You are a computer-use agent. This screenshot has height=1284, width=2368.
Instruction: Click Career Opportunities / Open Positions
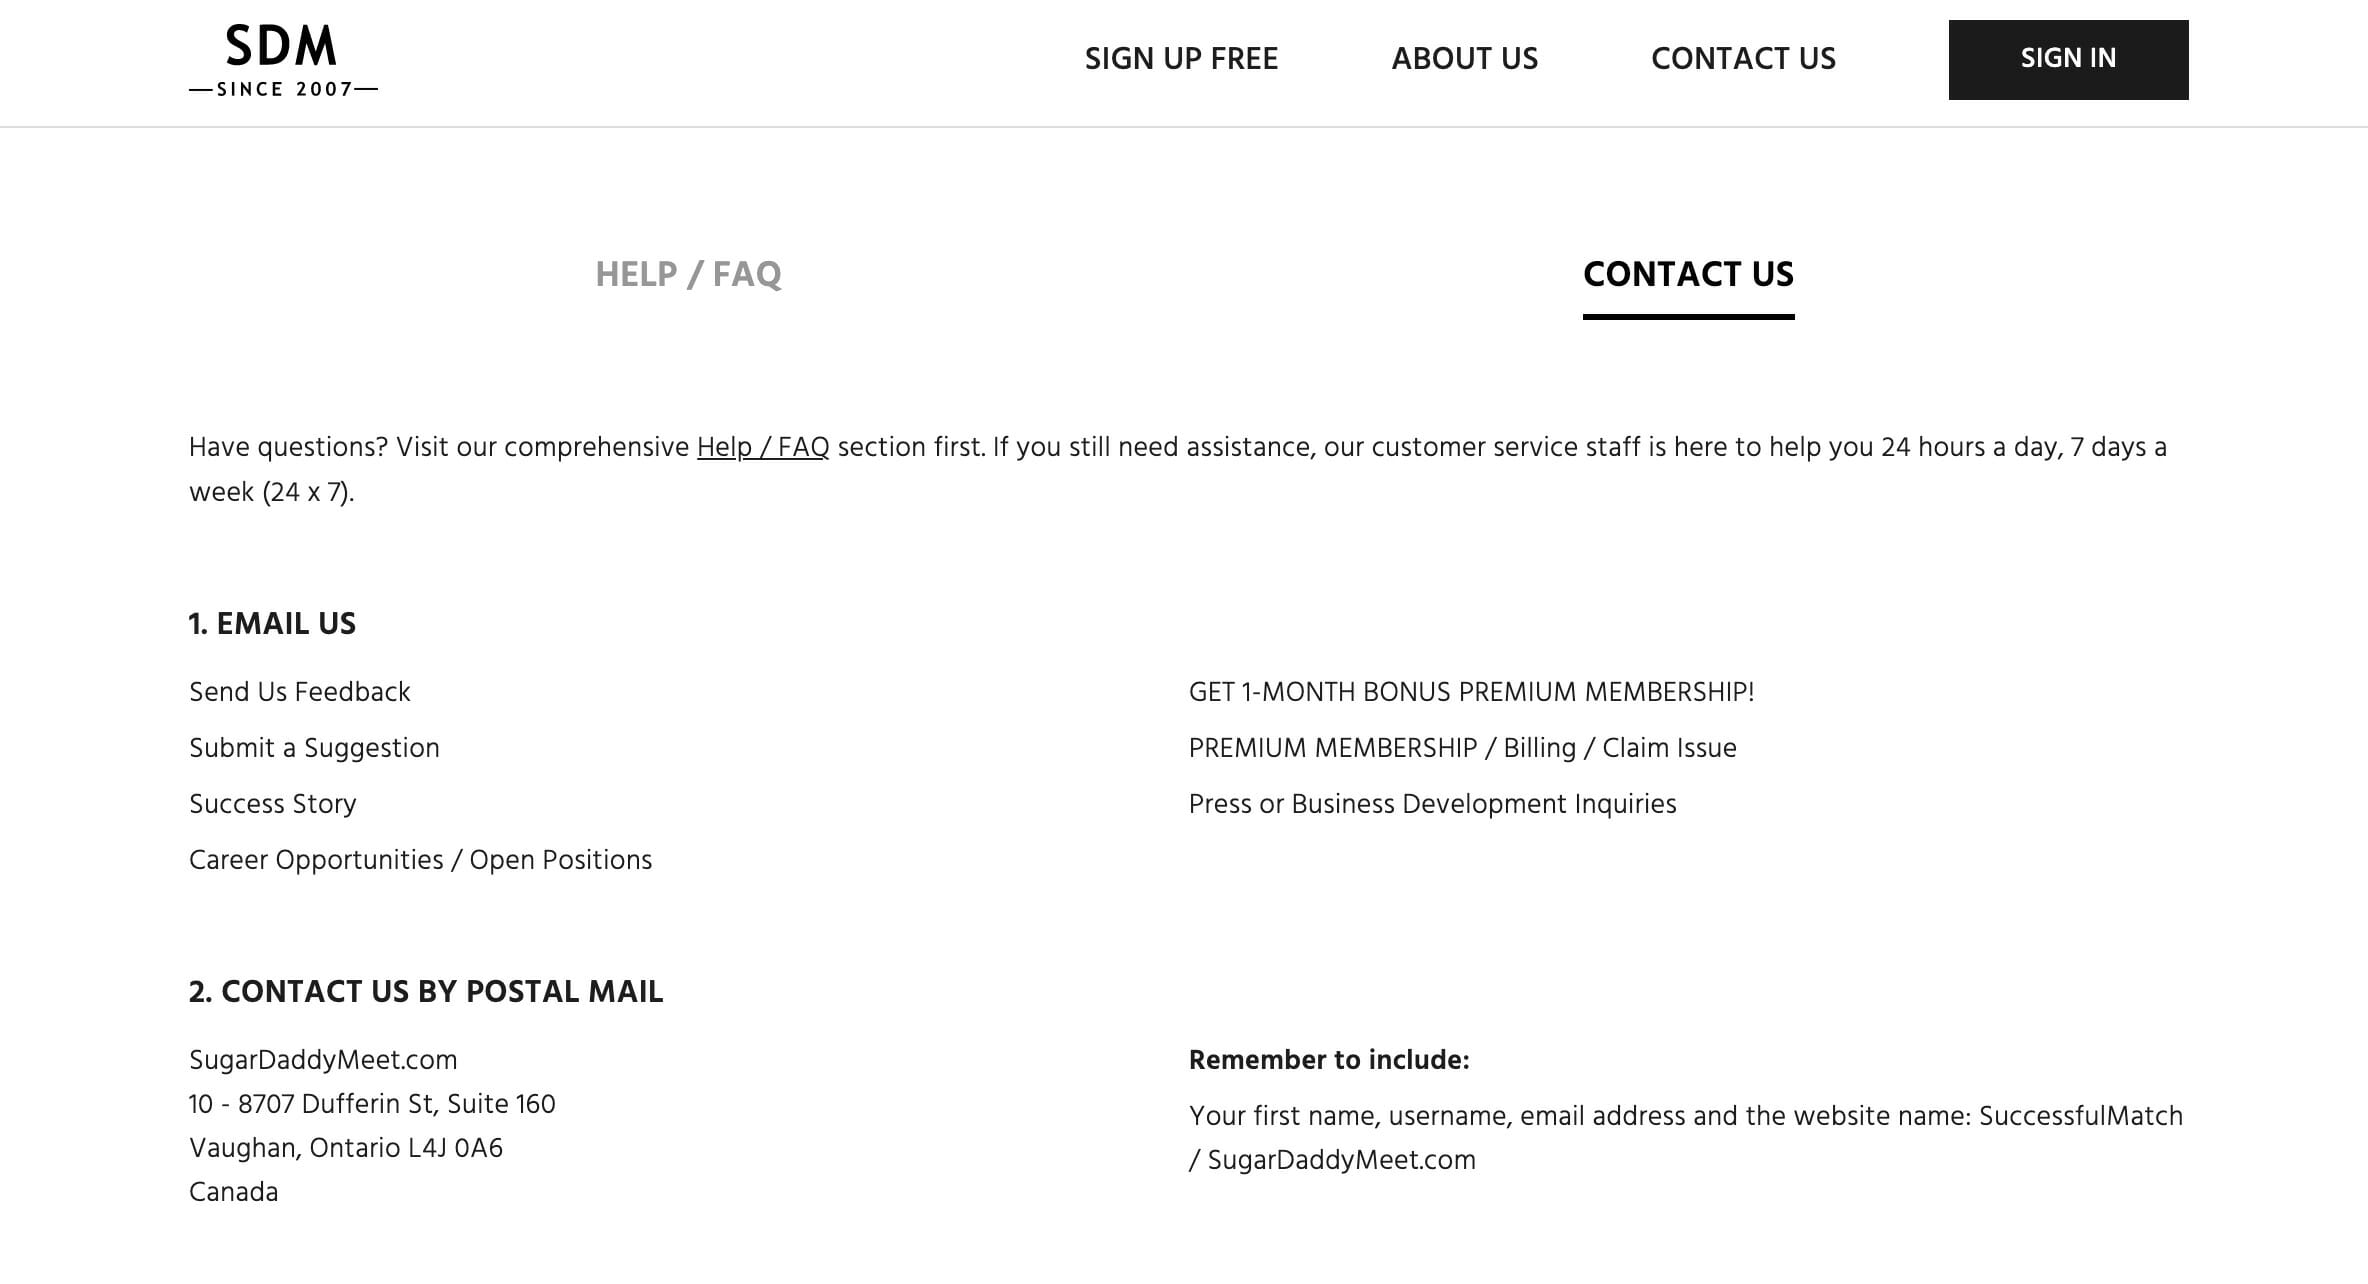pyautogui.click(x=420, y=860)
